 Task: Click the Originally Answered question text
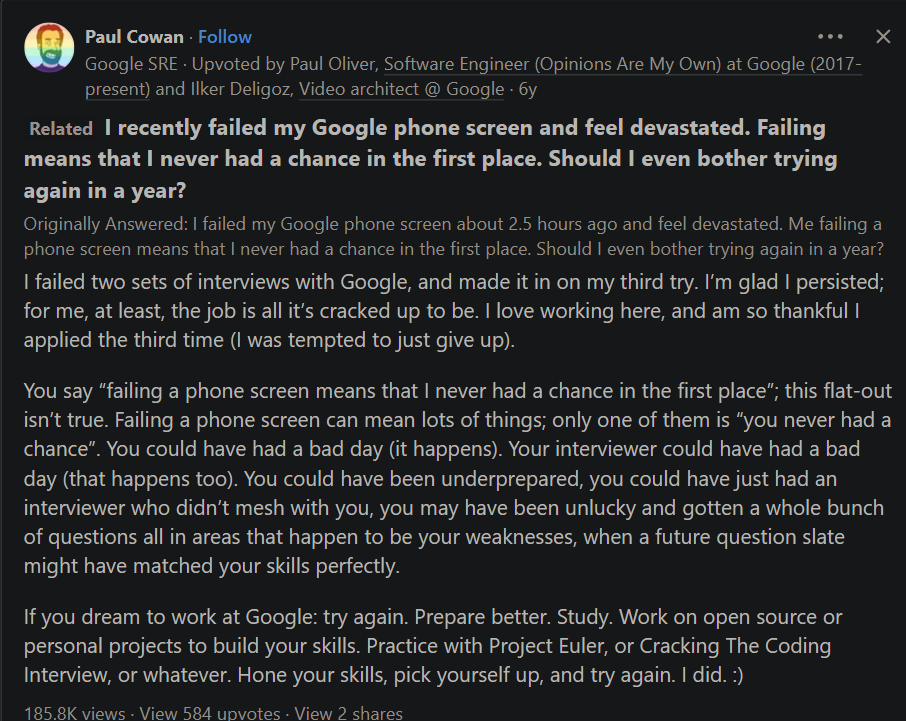click(454, 236)
